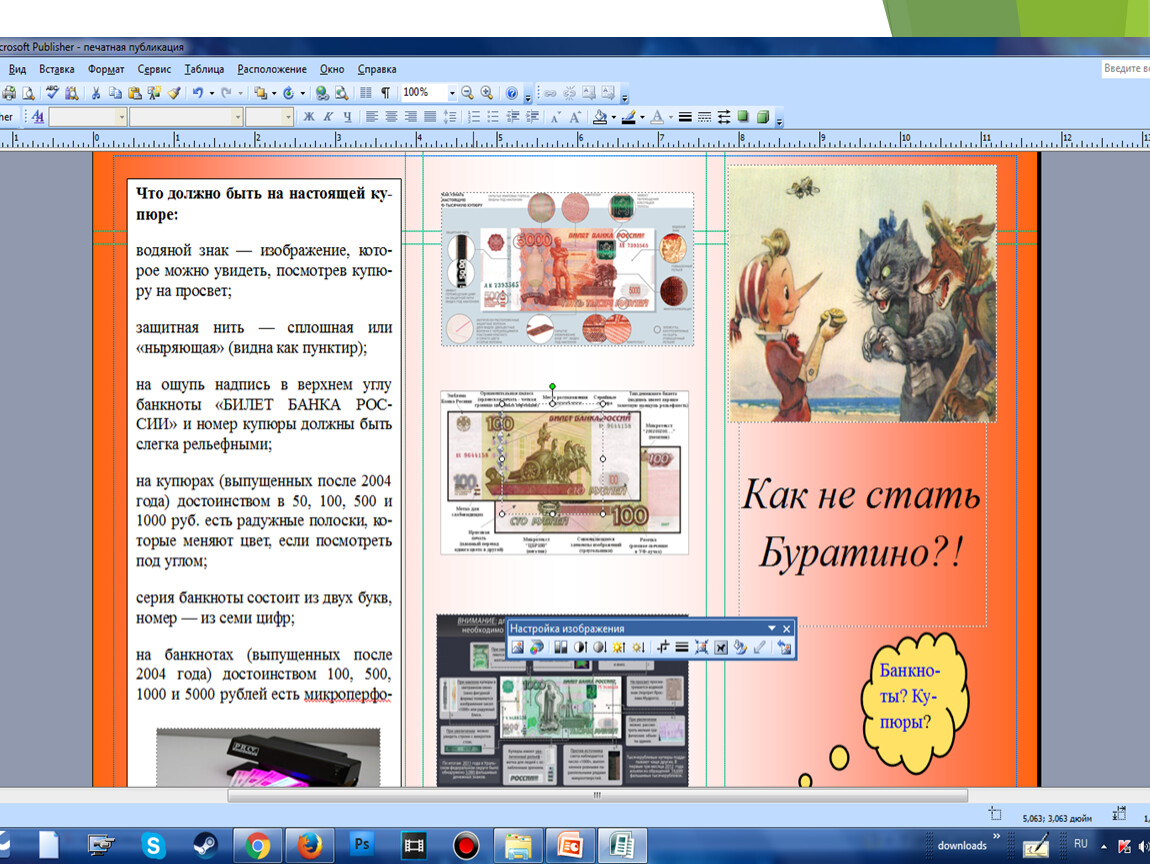Decrease picture brightness
This screenshot has height=864, width=1150.
(638, 647)
